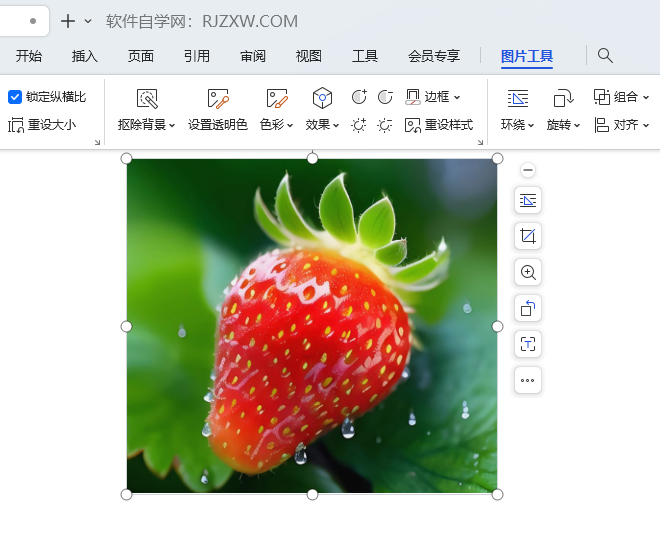Click the new tab plus button
660x540 pixels.
coord(68,21)
